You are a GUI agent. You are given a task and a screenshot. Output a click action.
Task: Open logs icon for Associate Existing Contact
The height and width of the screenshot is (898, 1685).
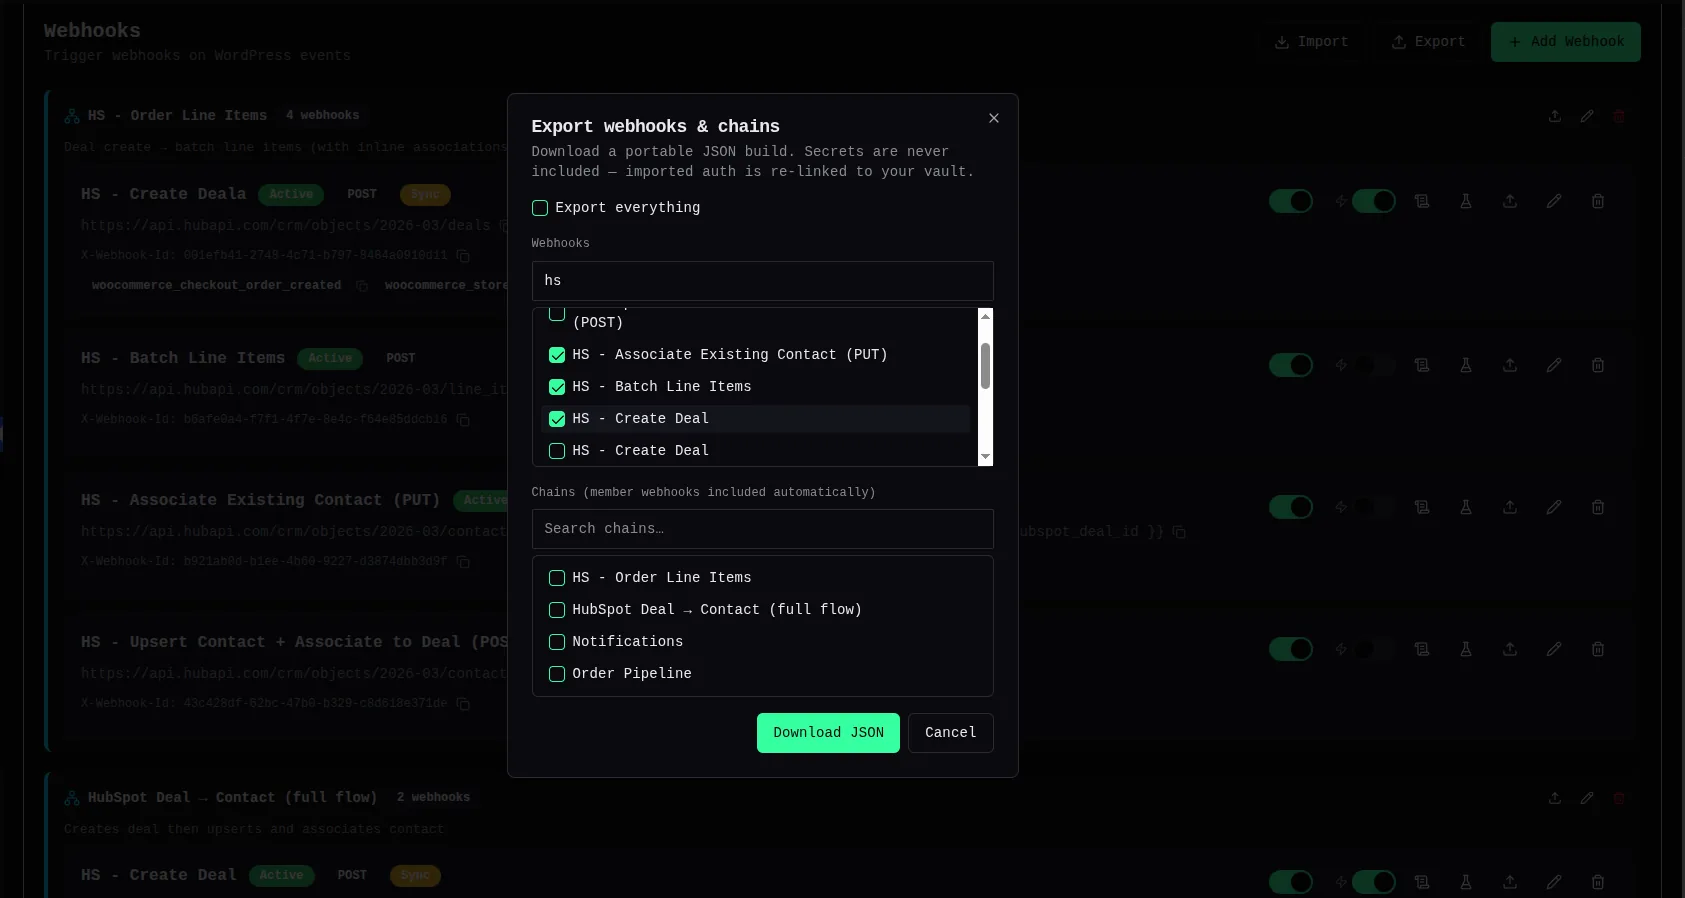point(1422,507)
